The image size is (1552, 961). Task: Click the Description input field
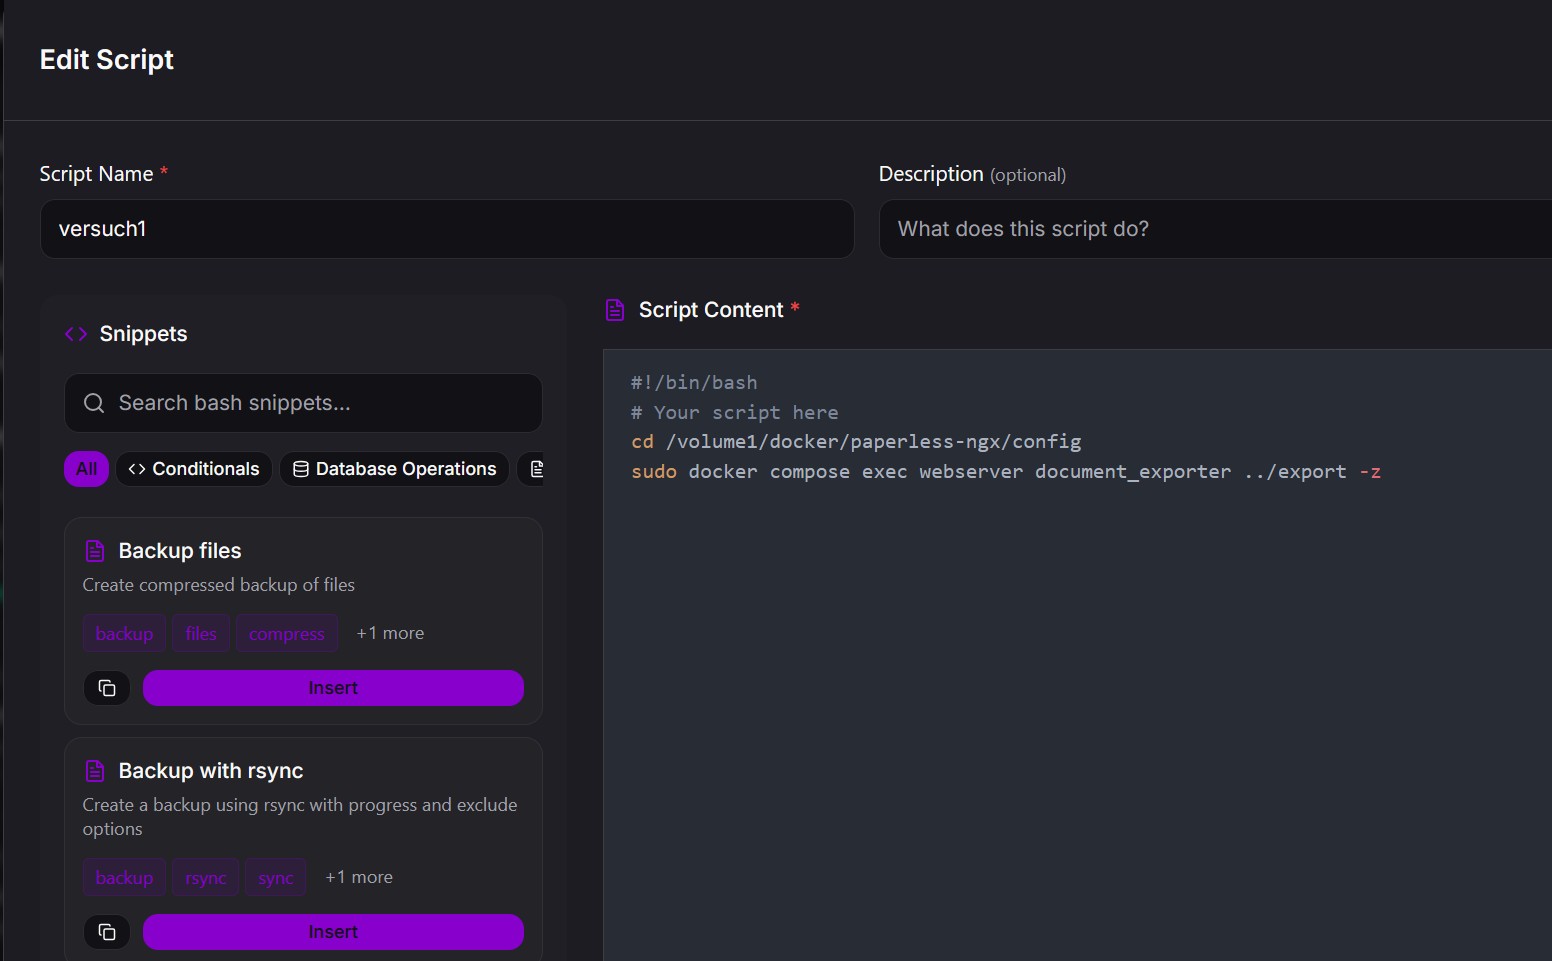1214,229
